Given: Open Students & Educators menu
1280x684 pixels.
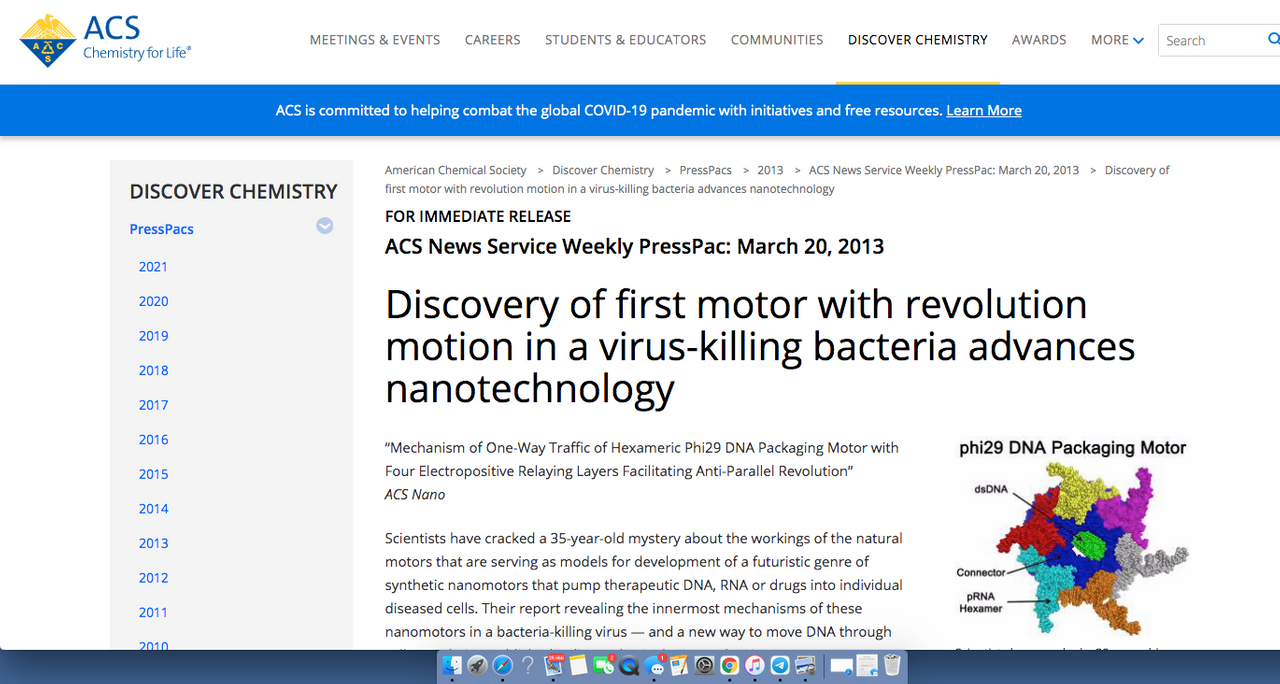Looking at the screenshot, I should tap(626, 40).
